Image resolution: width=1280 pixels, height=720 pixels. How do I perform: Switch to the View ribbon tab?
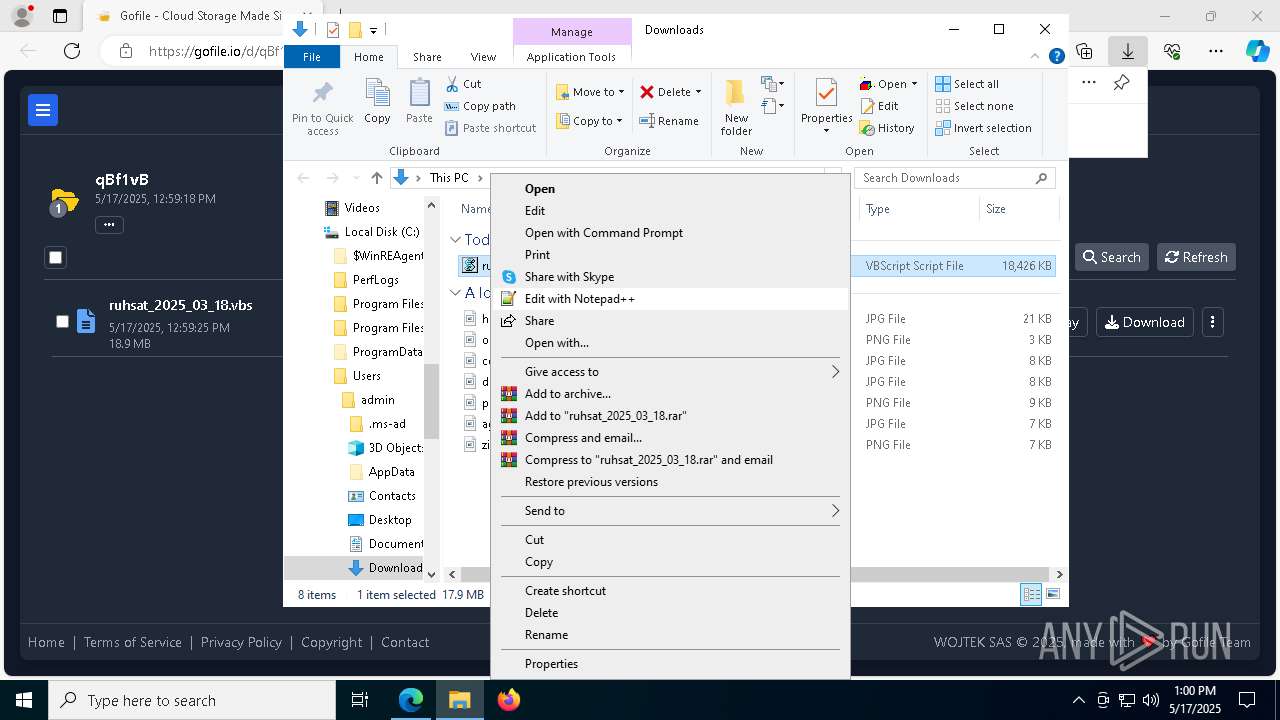pos(483,57)
